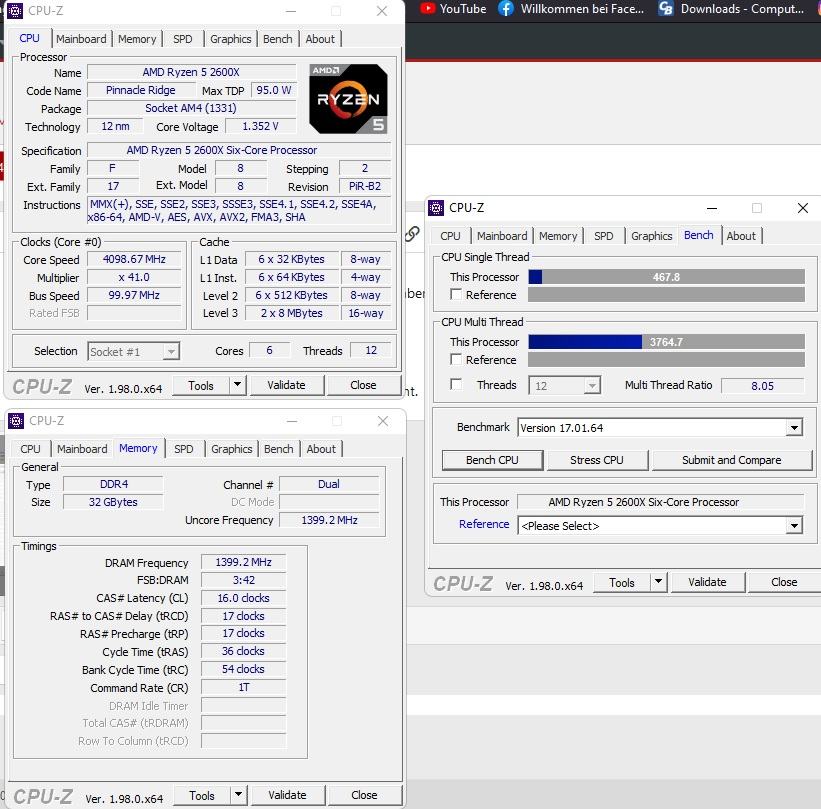Image resolution: width=821 pixels, height=809 pixels.
Task: Click the Code Name Pinnacle Ridge field
Action: [140, 90]
